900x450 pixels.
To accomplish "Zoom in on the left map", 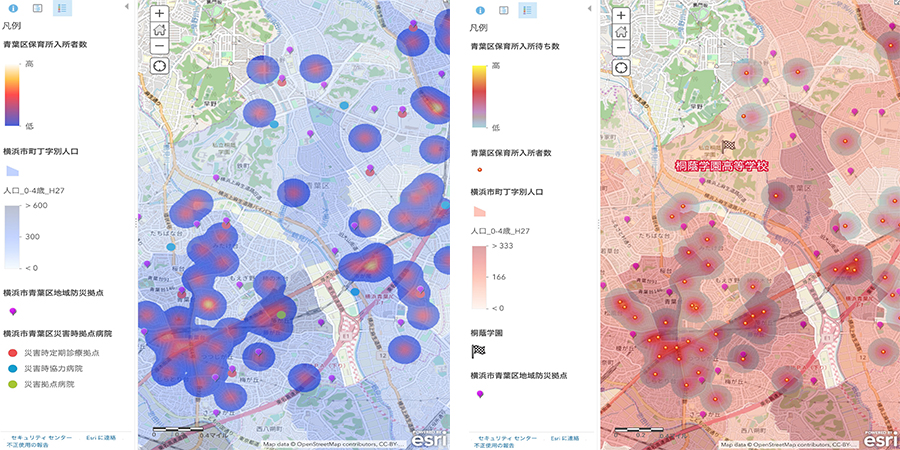I will point(159,14).
